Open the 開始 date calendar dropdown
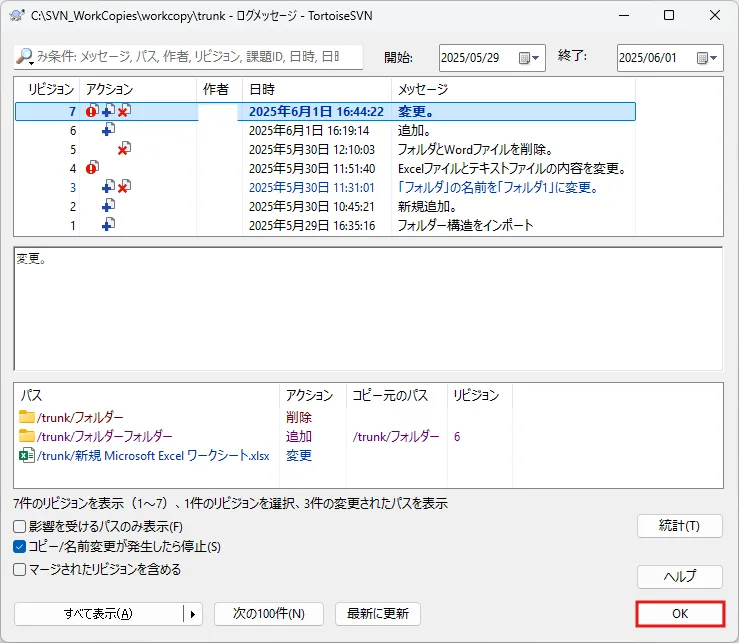The height and width of the screenshot is (643, 739). click(x=529, y=58)
